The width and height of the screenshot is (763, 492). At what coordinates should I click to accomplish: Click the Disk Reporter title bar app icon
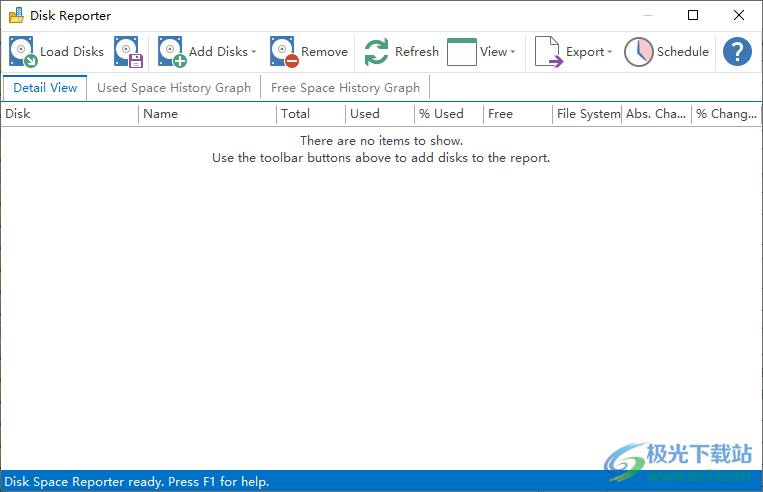[x=16, y=16]
